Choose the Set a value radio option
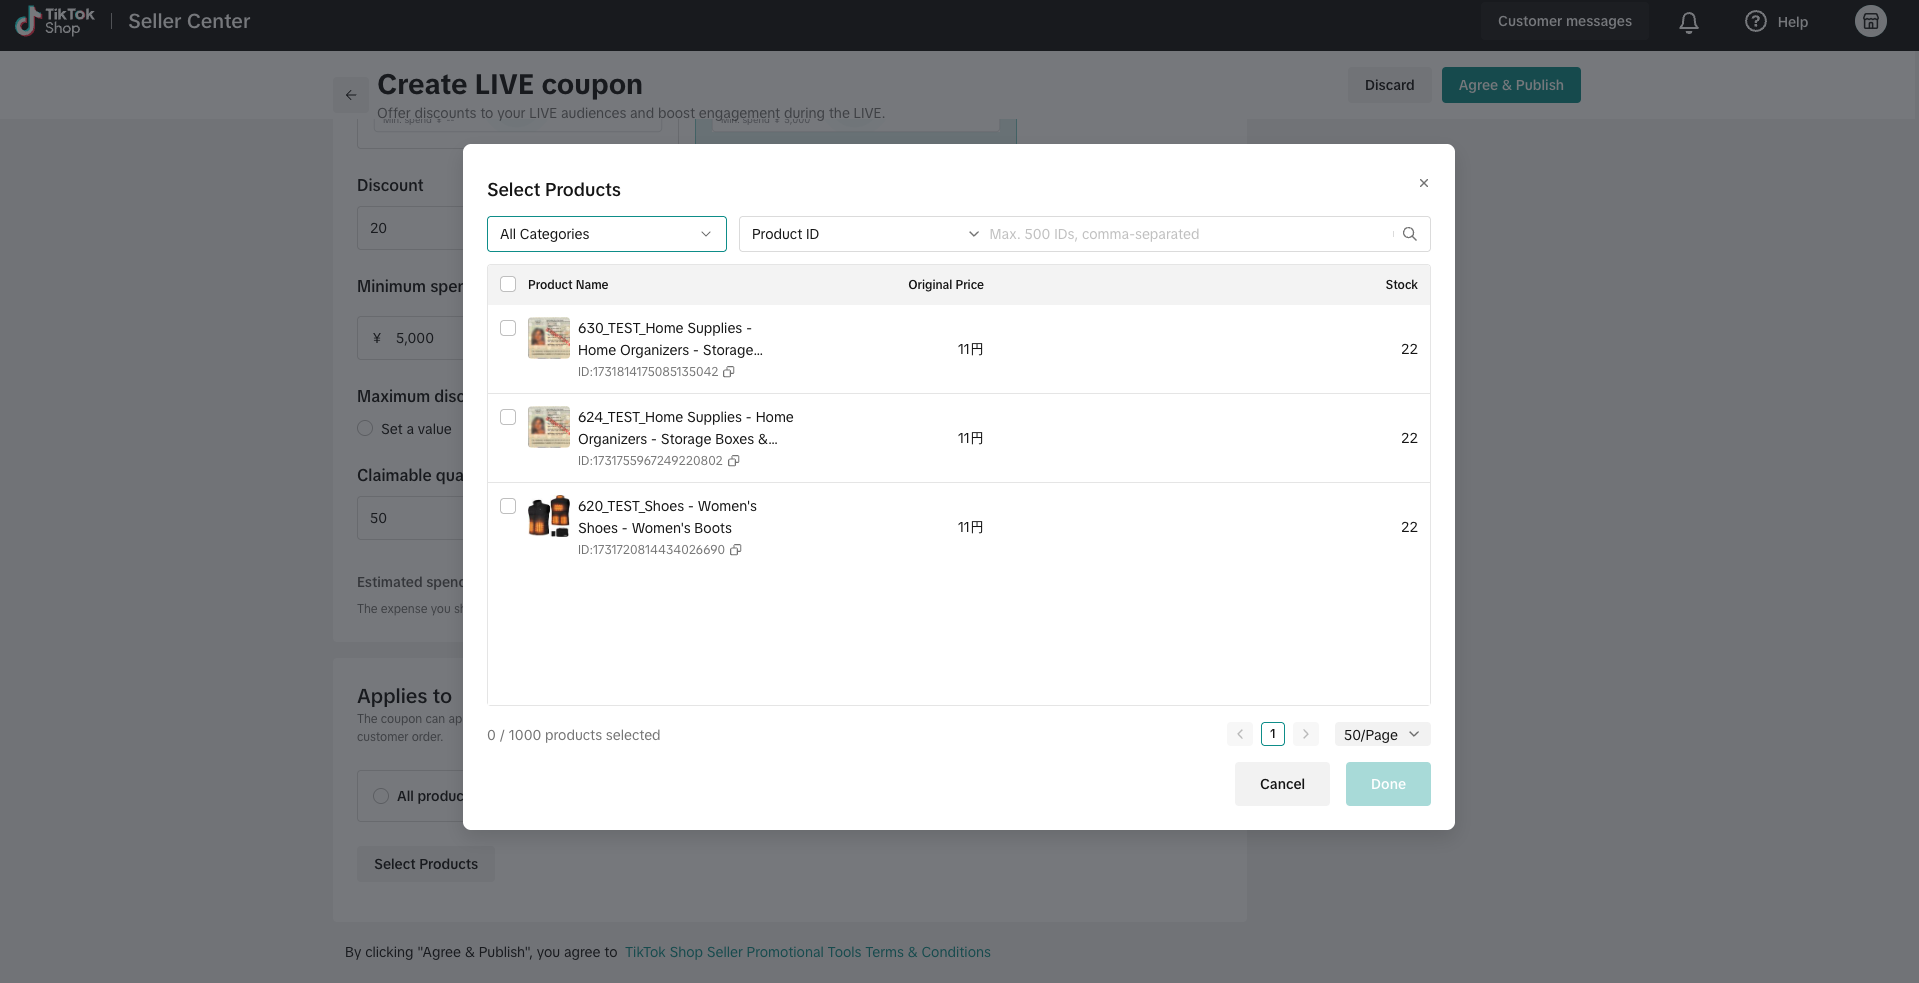1919x983 pixels. point(365,428)
